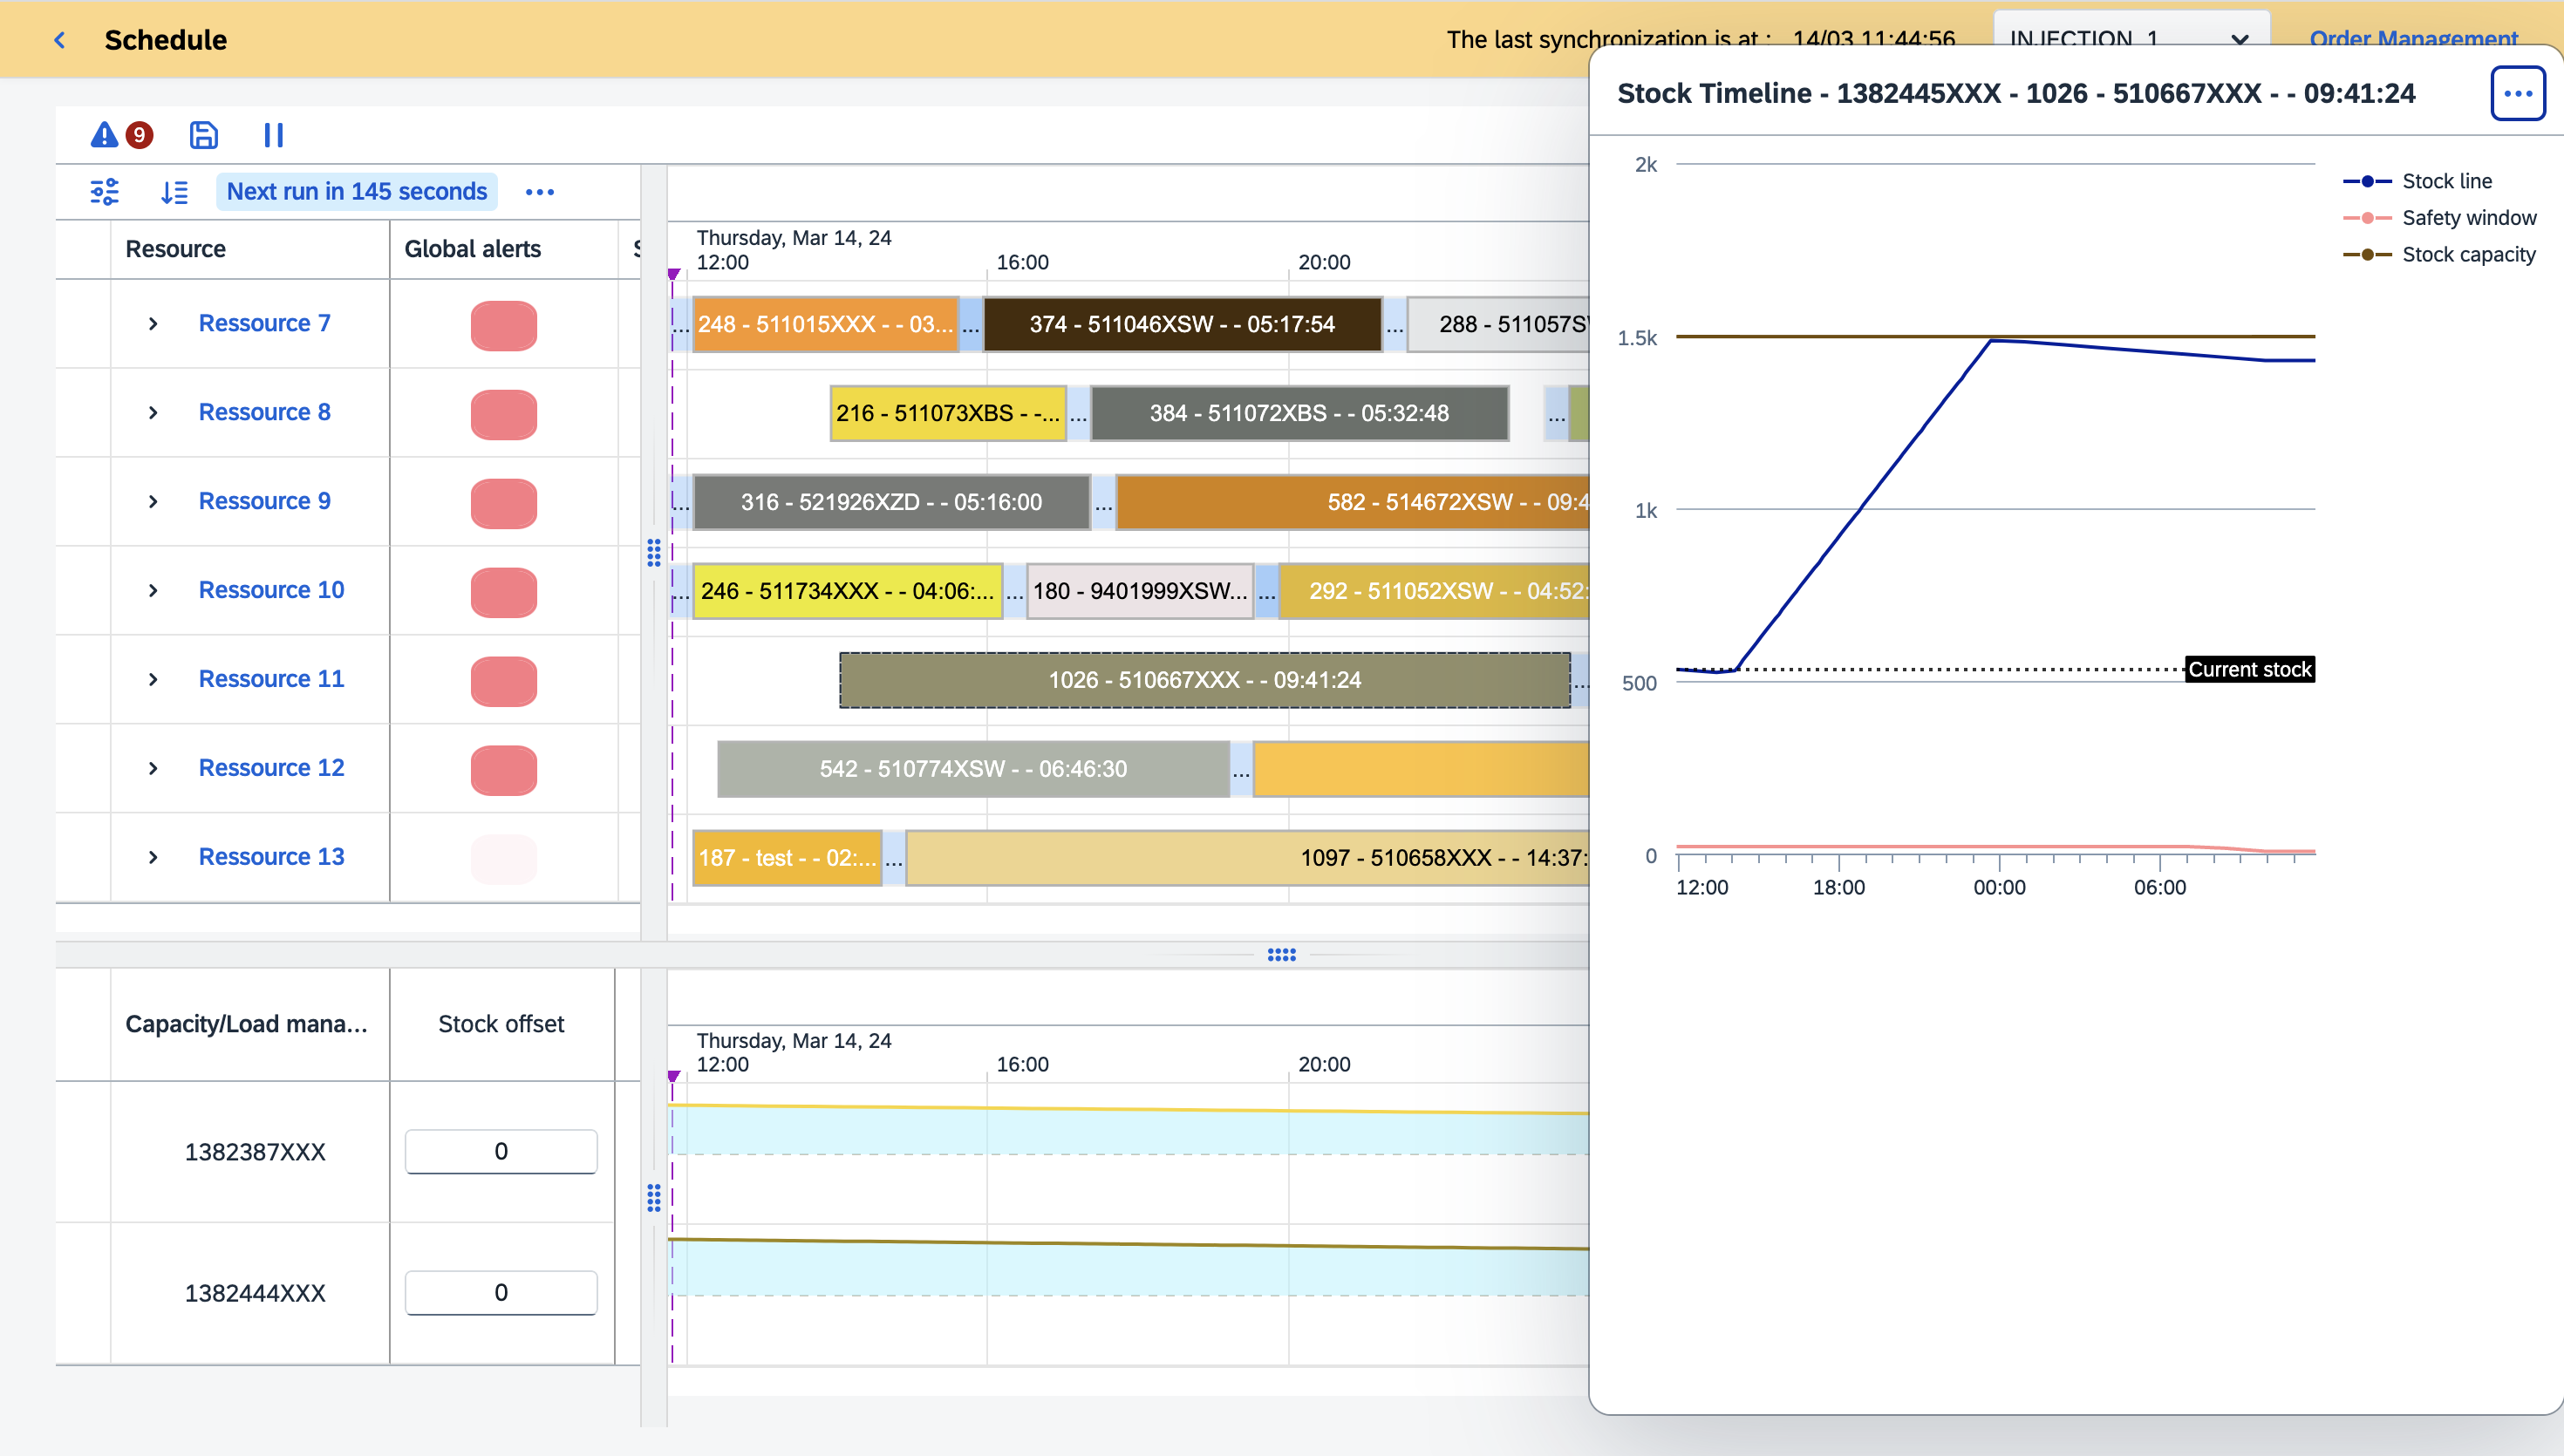
Task: Select order 1026 - 510667XXX bar
Action: point(1205,680)
